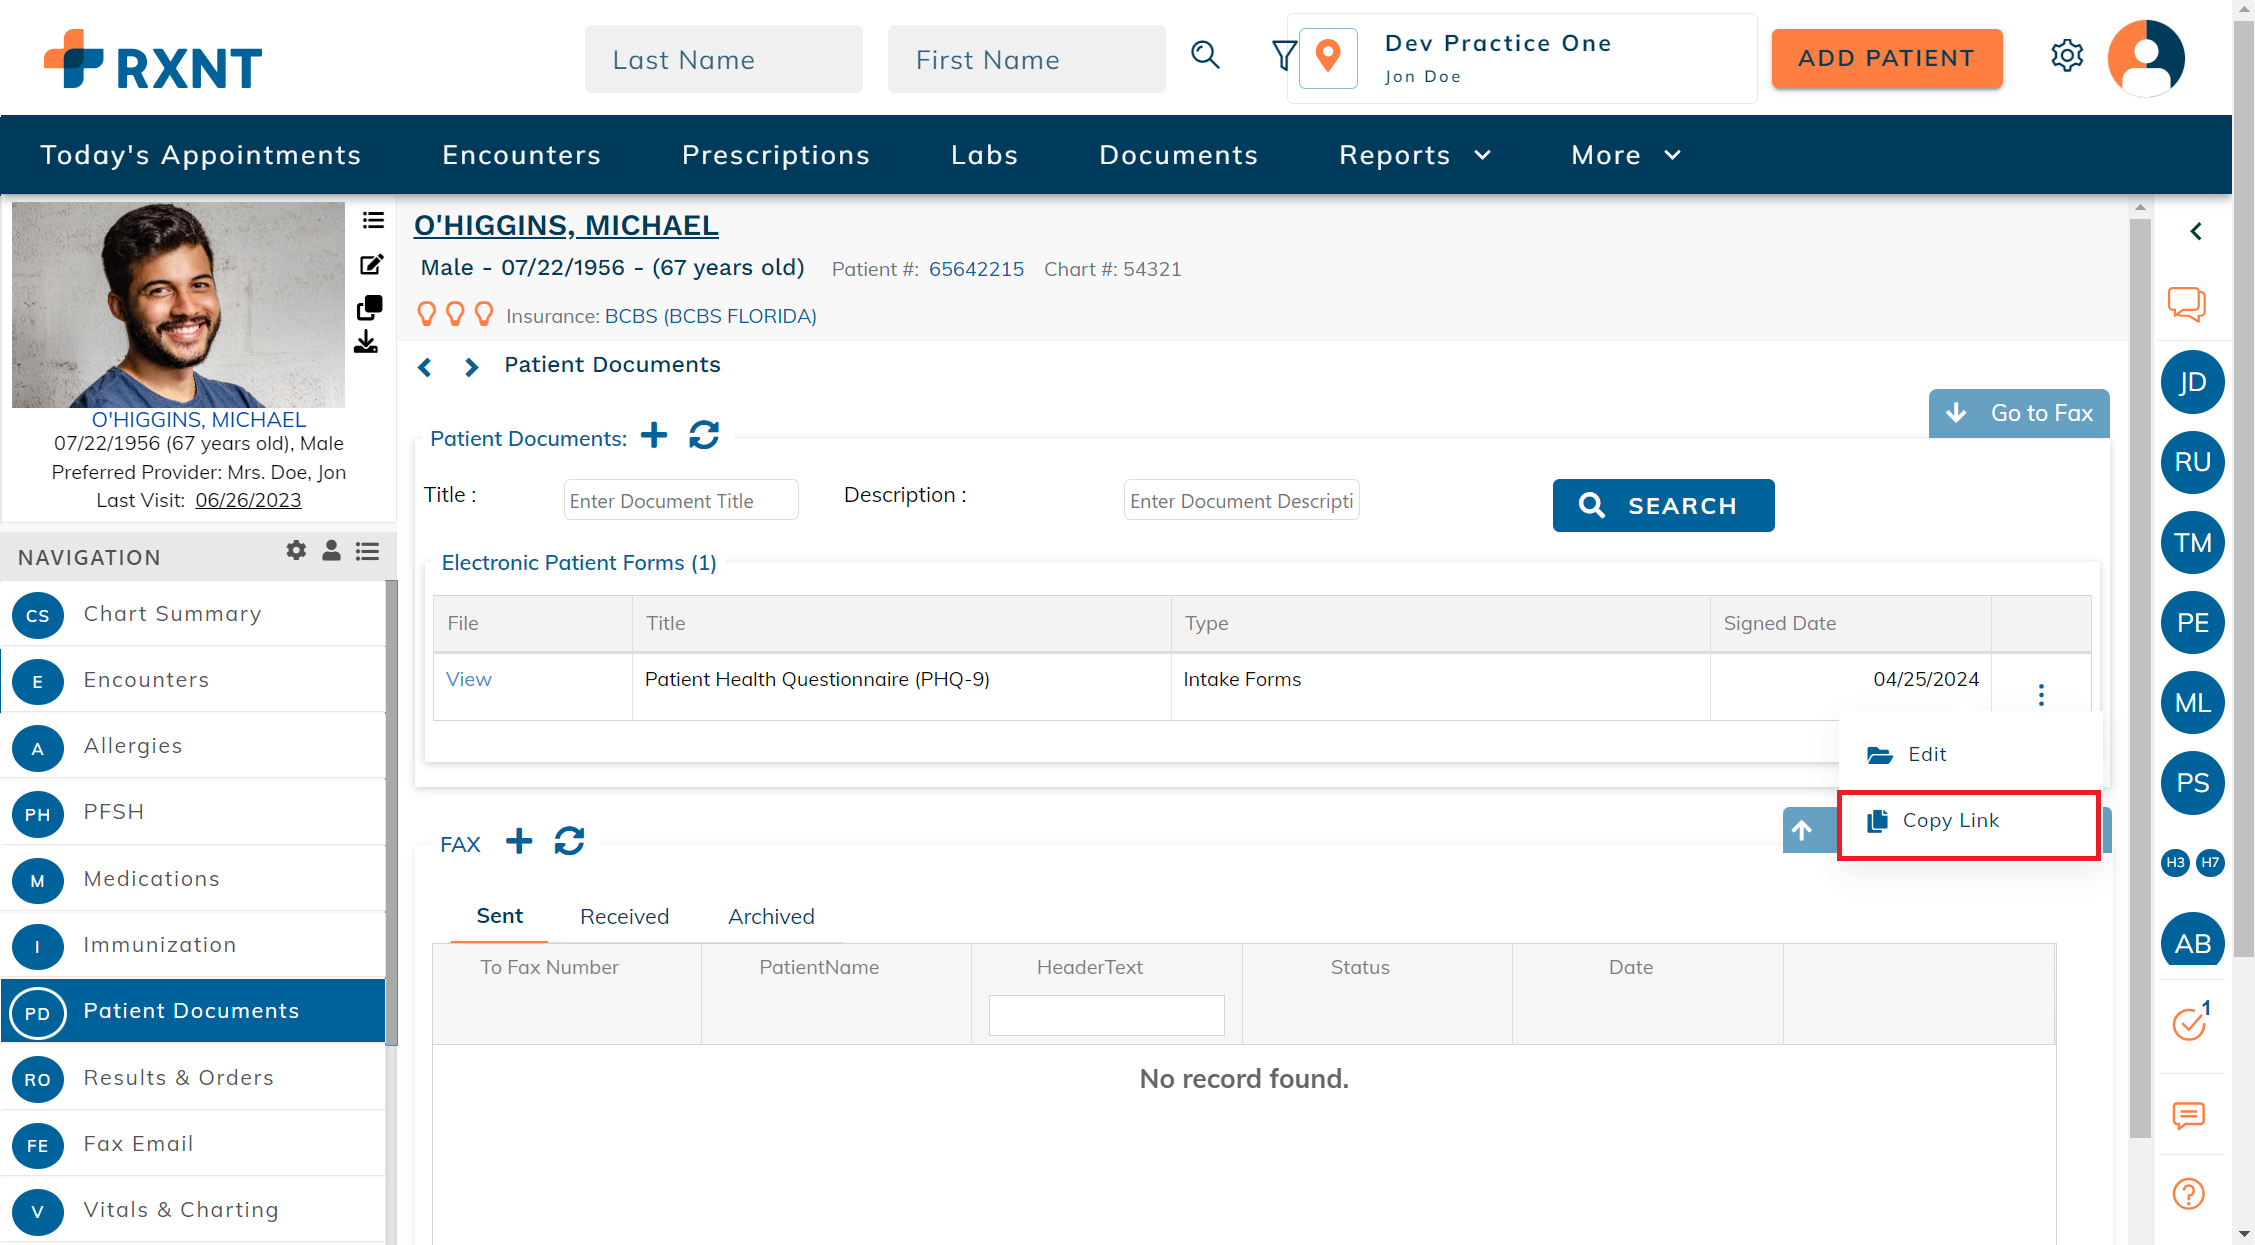Click the patient search magnifier icon

click(x=1206, y=55)
